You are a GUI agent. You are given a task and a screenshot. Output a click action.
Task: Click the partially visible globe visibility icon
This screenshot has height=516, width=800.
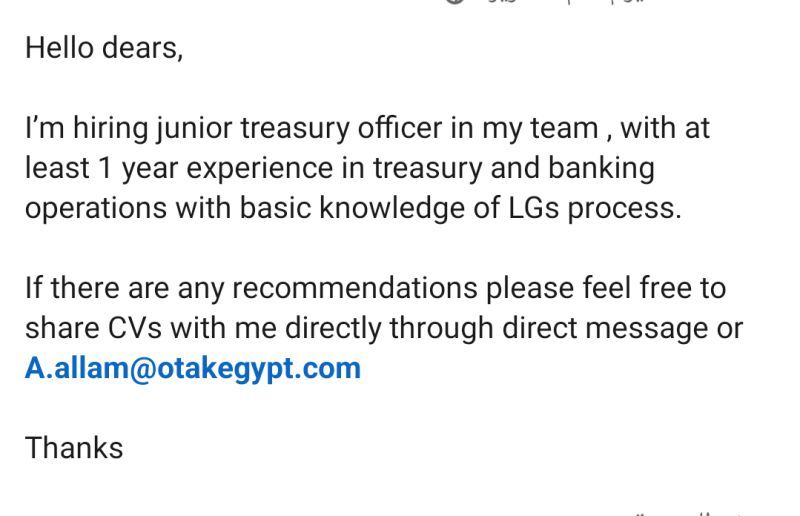[454, 2]
